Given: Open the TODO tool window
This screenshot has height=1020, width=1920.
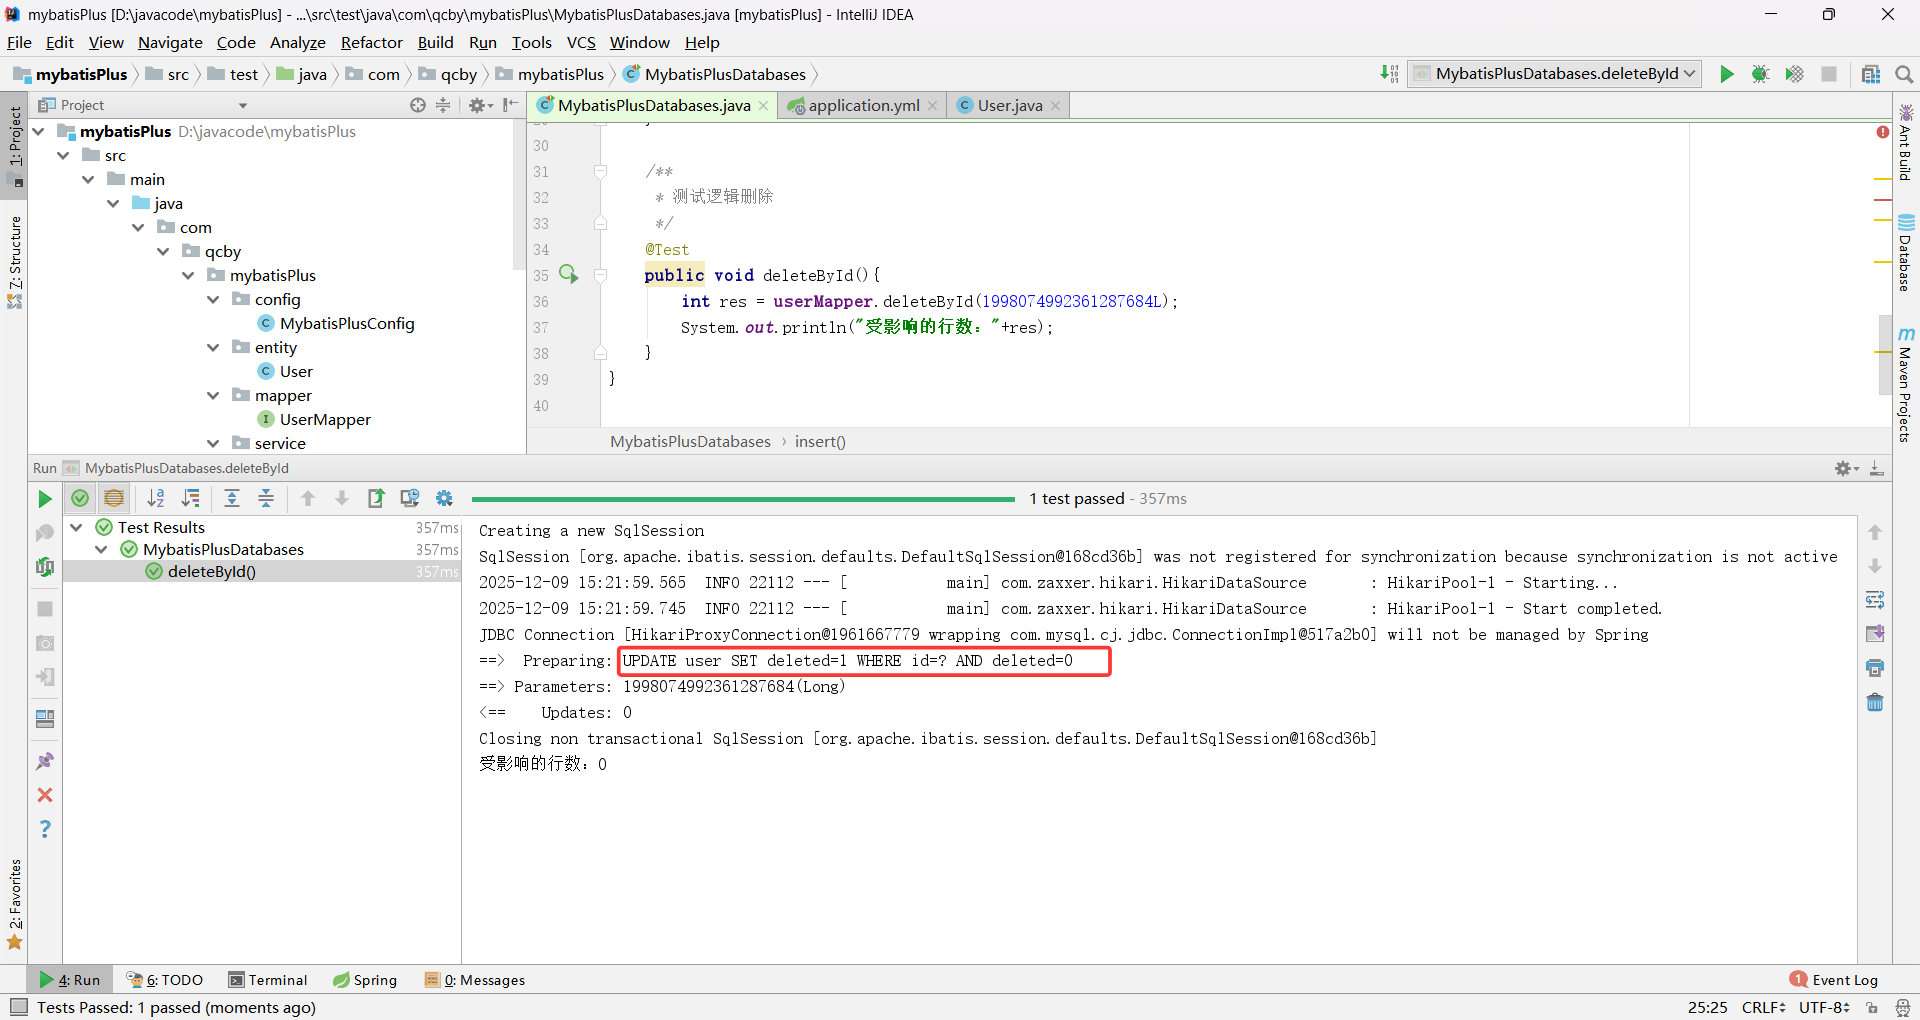Looking at the screenshot, I should pos(165,980).
